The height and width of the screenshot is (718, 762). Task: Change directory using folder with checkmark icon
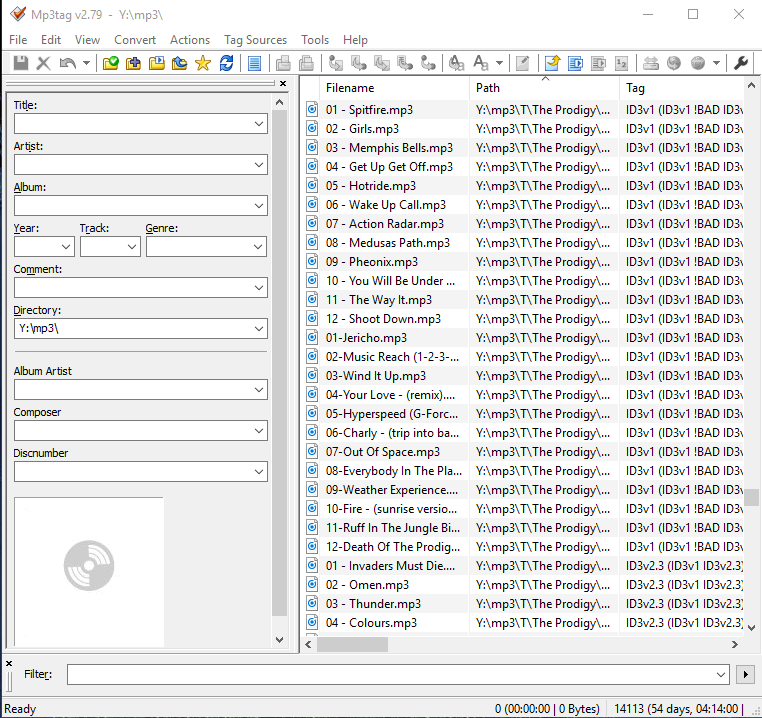(x=110, y=63)
